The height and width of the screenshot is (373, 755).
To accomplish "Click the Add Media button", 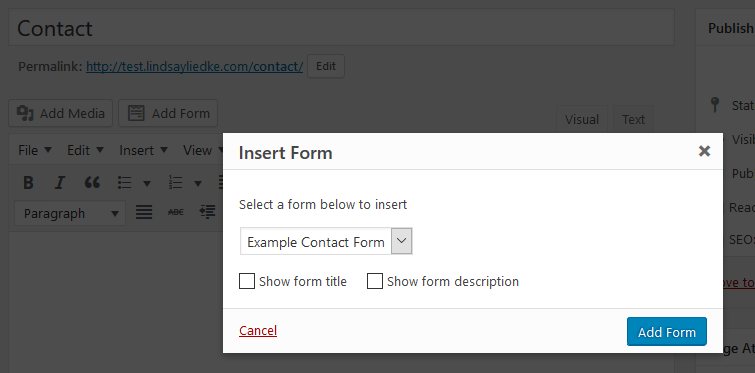I will tap(61, 114).
